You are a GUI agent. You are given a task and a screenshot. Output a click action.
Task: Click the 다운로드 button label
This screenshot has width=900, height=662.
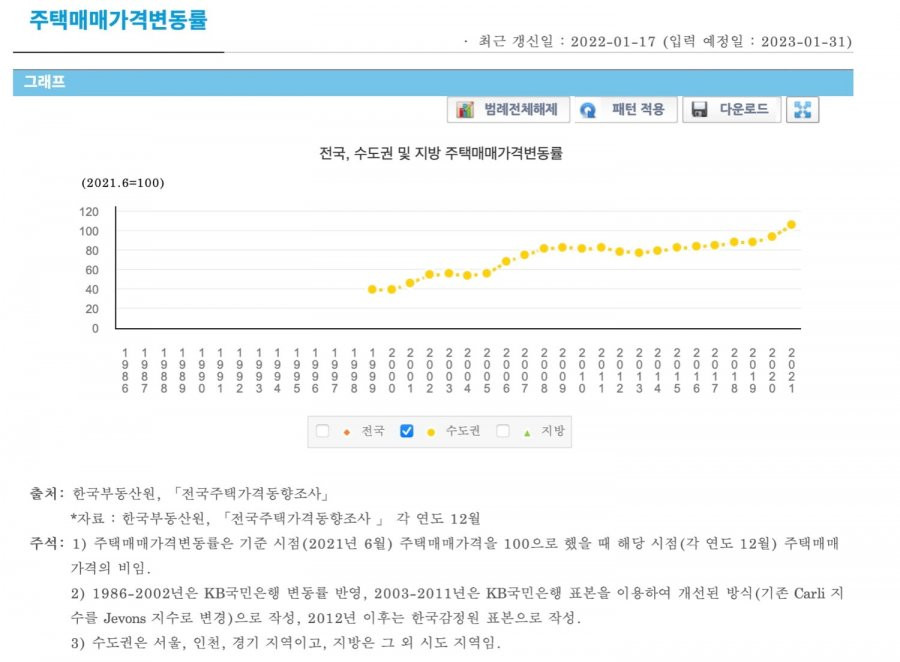(x=744, y=109)
